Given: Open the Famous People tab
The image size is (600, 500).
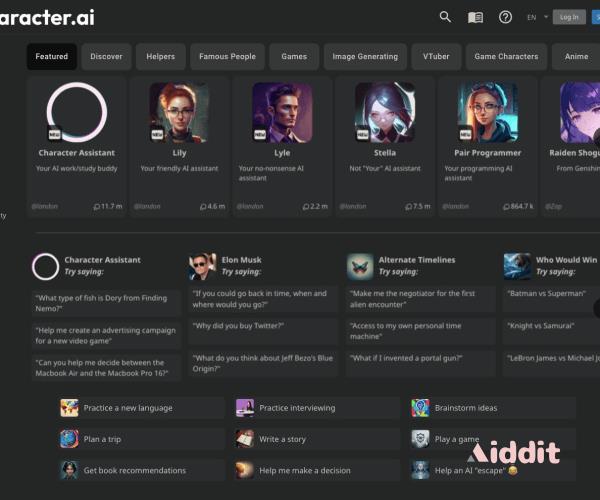Looking at the screenshot, I should pos(227,57).
